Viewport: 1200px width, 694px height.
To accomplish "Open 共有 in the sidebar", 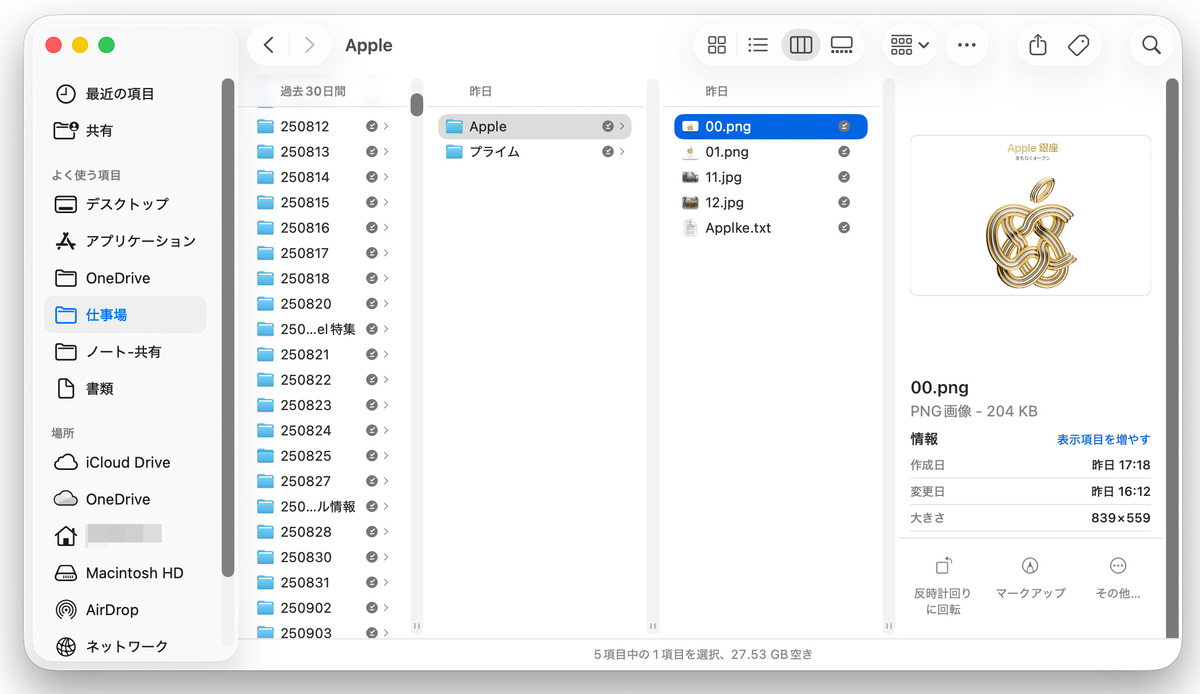I will click(125, 131).
